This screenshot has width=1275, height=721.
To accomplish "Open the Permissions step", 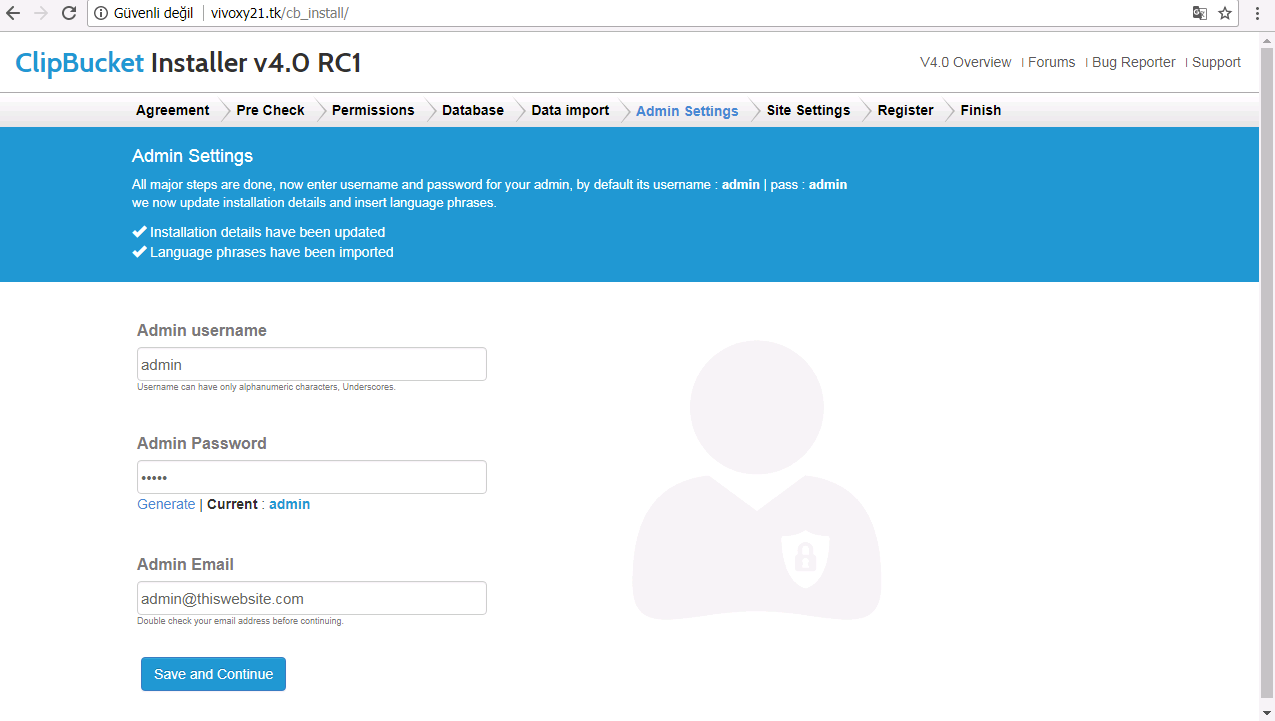I will (373, 110).
